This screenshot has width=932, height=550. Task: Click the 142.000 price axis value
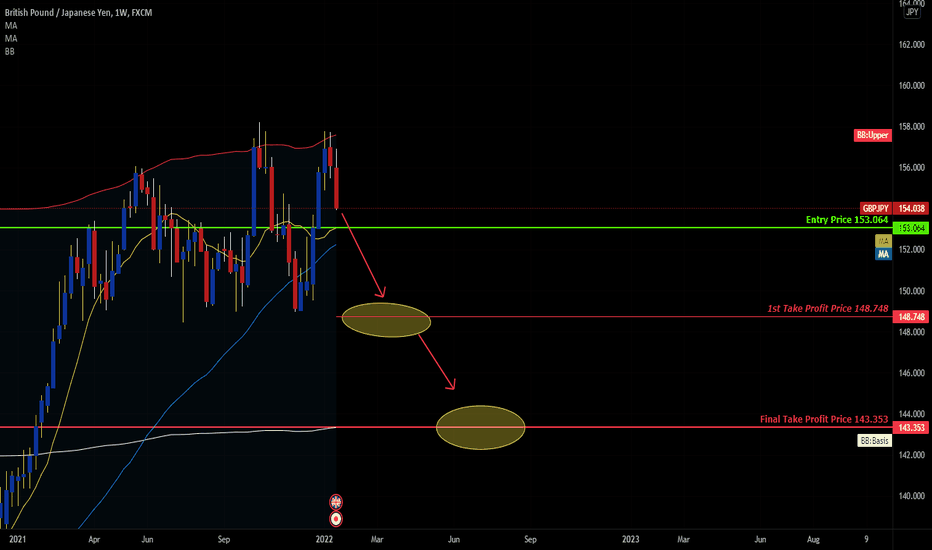click(x=912, y=455)
